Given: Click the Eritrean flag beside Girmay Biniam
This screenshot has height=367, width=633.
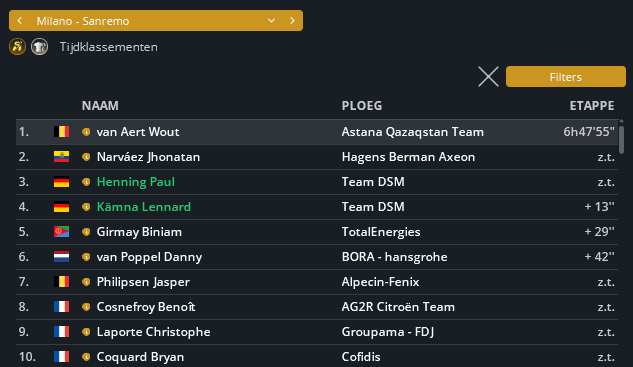Looking at the screenshot, I should (x=61, y=232).
